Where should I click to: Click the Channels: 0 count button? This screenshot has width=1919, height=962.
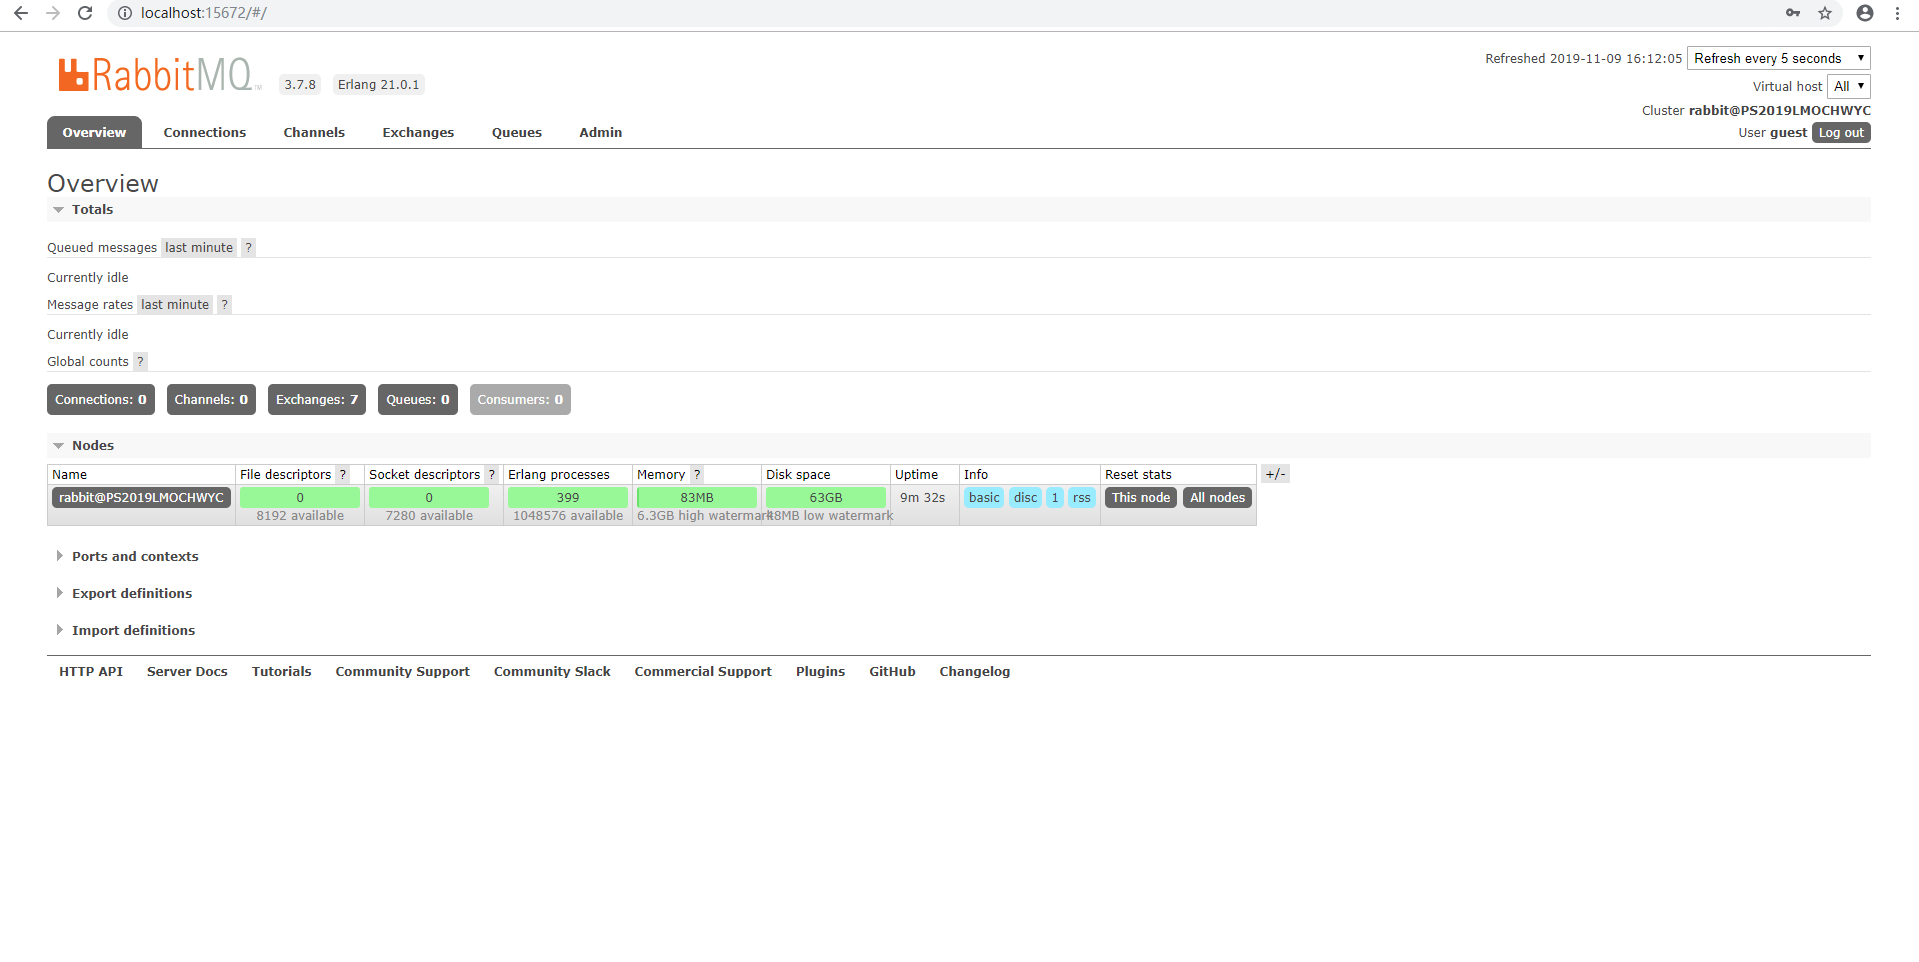click(211, 400)
